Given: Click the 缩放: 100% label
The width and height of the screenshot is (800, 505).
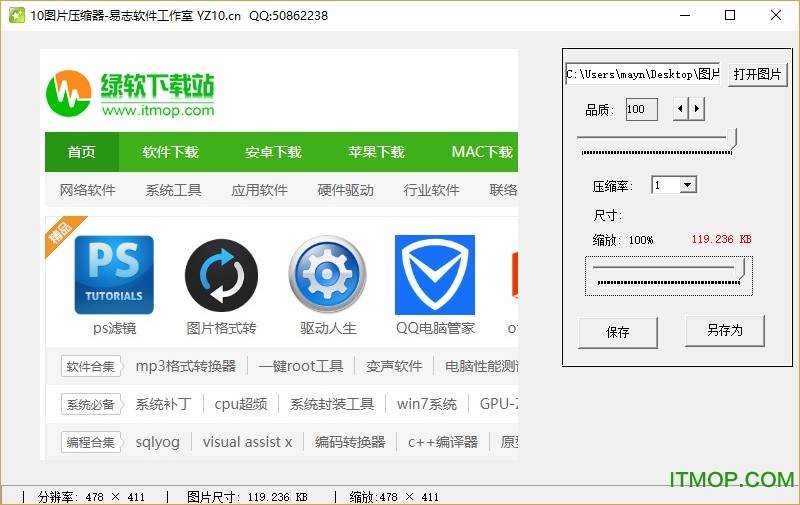Looking at the screenshot, I should (623, 240).
